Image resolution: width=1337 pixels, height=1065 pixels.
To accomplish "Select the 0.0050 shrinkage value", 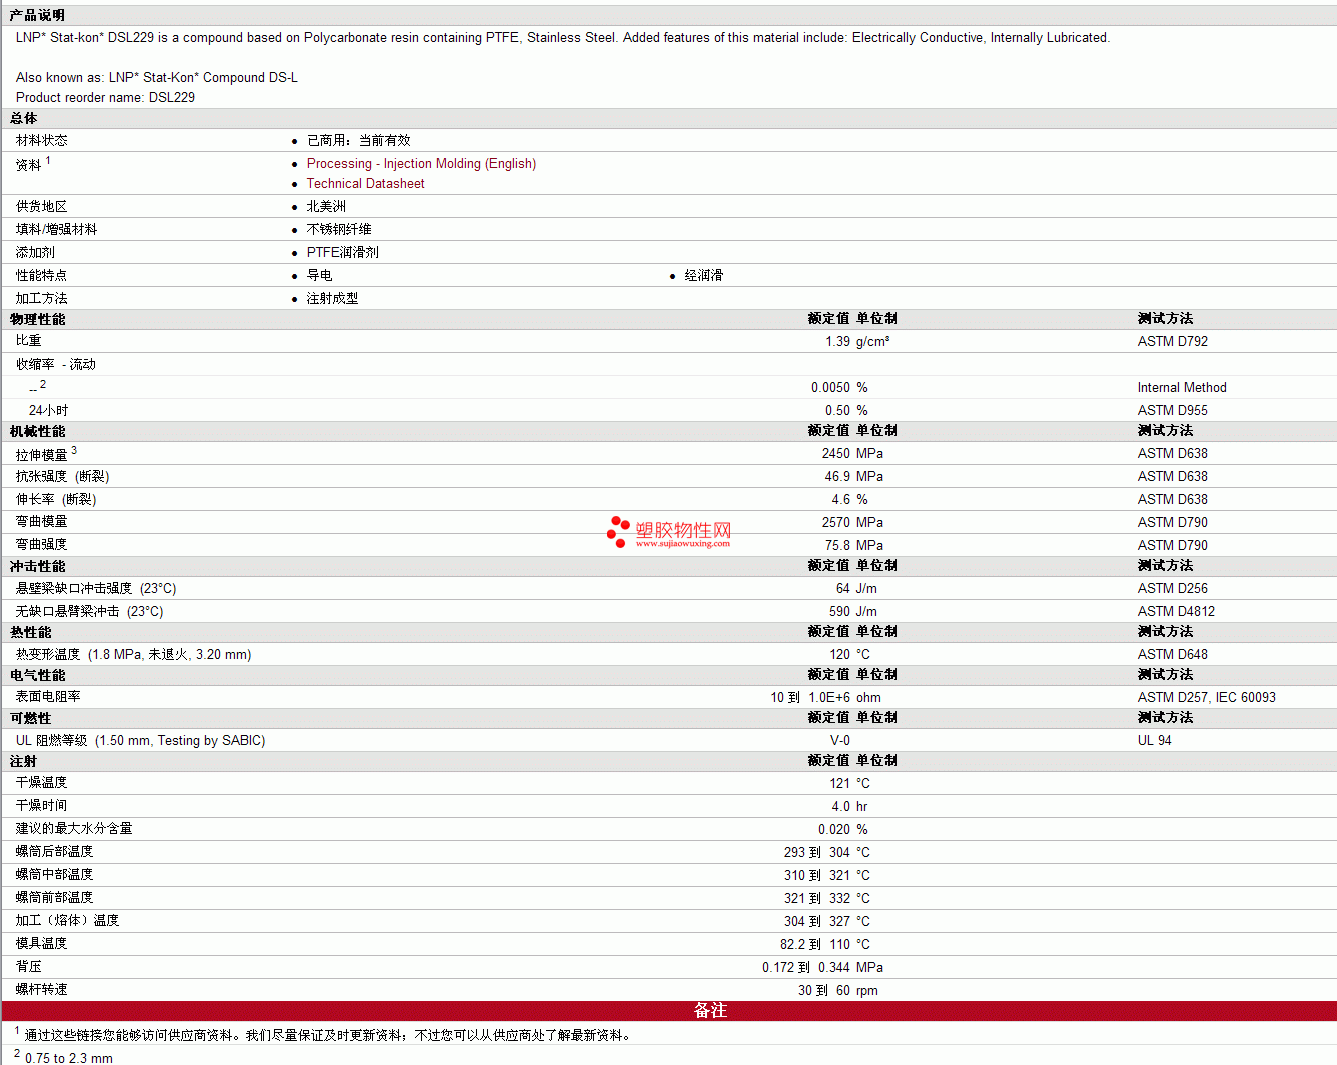I will pos(830,388).
